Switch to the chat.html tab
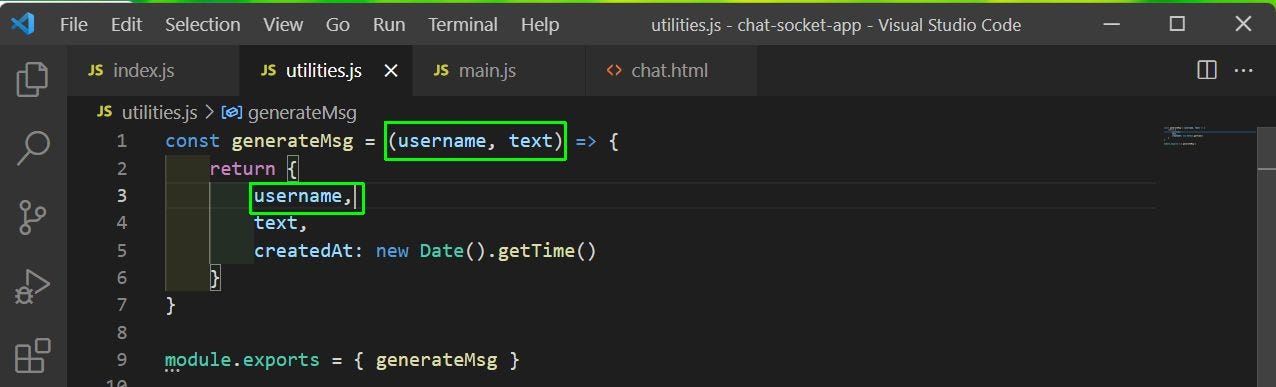 pyautogui.click(x=670, y=71)
